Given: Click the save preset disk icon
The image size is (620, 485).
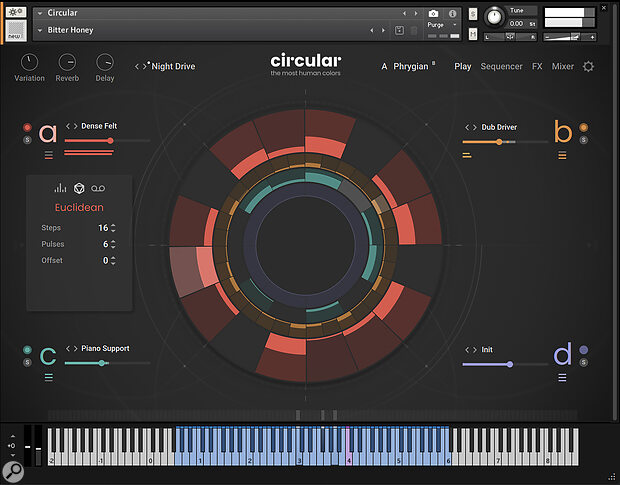Looking at the screenshot, I should [399, 30].
